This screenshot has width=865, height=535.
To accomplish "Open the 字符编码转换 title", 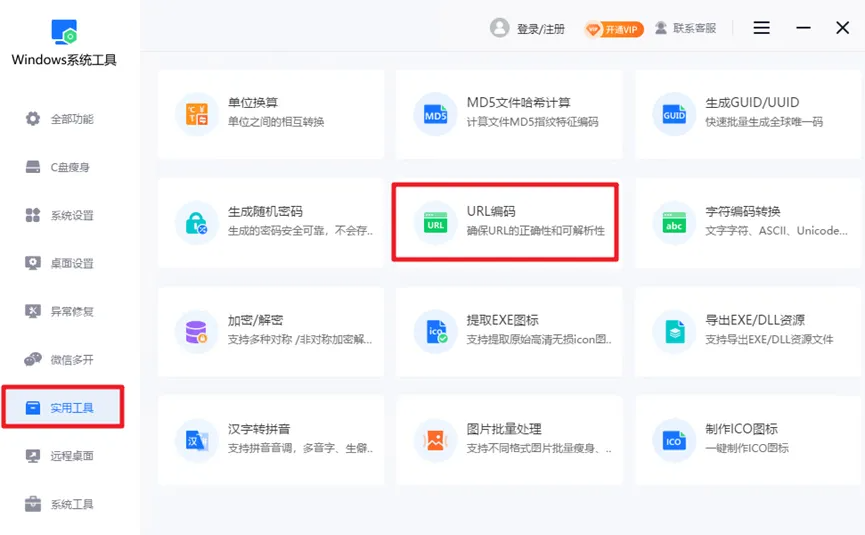I will click(743, 211).
